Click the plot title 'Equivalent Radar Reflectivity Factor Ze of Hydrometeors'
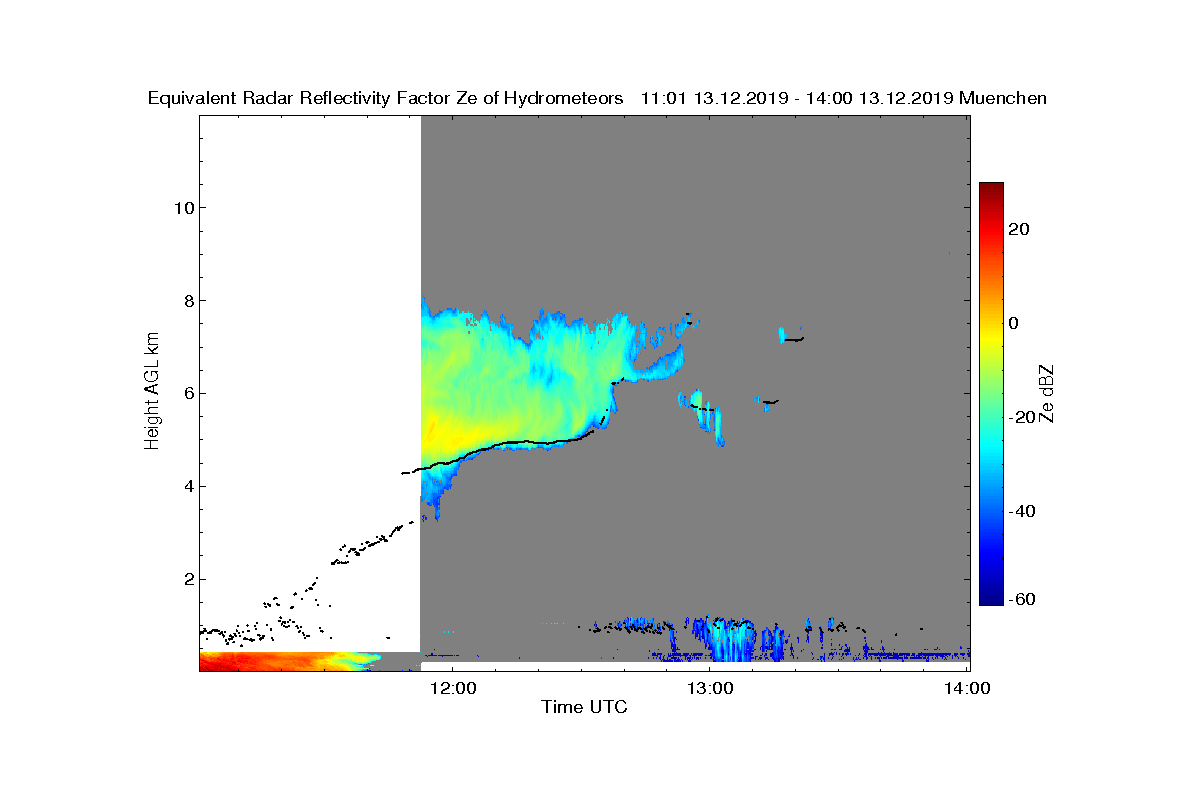The height and width of the screenshot is (800, 1200). 386,98
